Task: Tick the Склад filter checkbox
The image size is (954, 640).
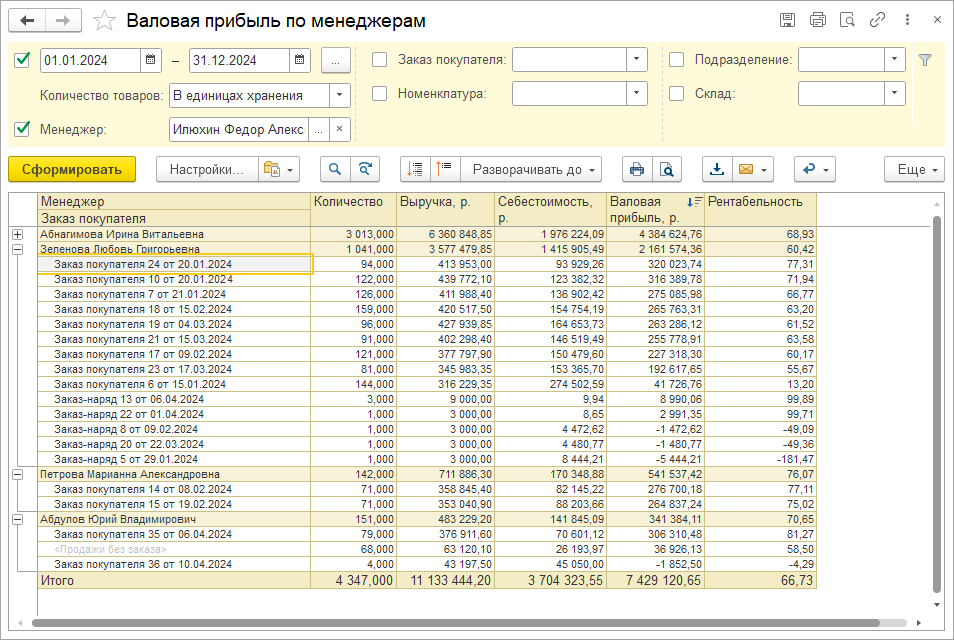Action: pyautogui.click(x=677, y=94)
